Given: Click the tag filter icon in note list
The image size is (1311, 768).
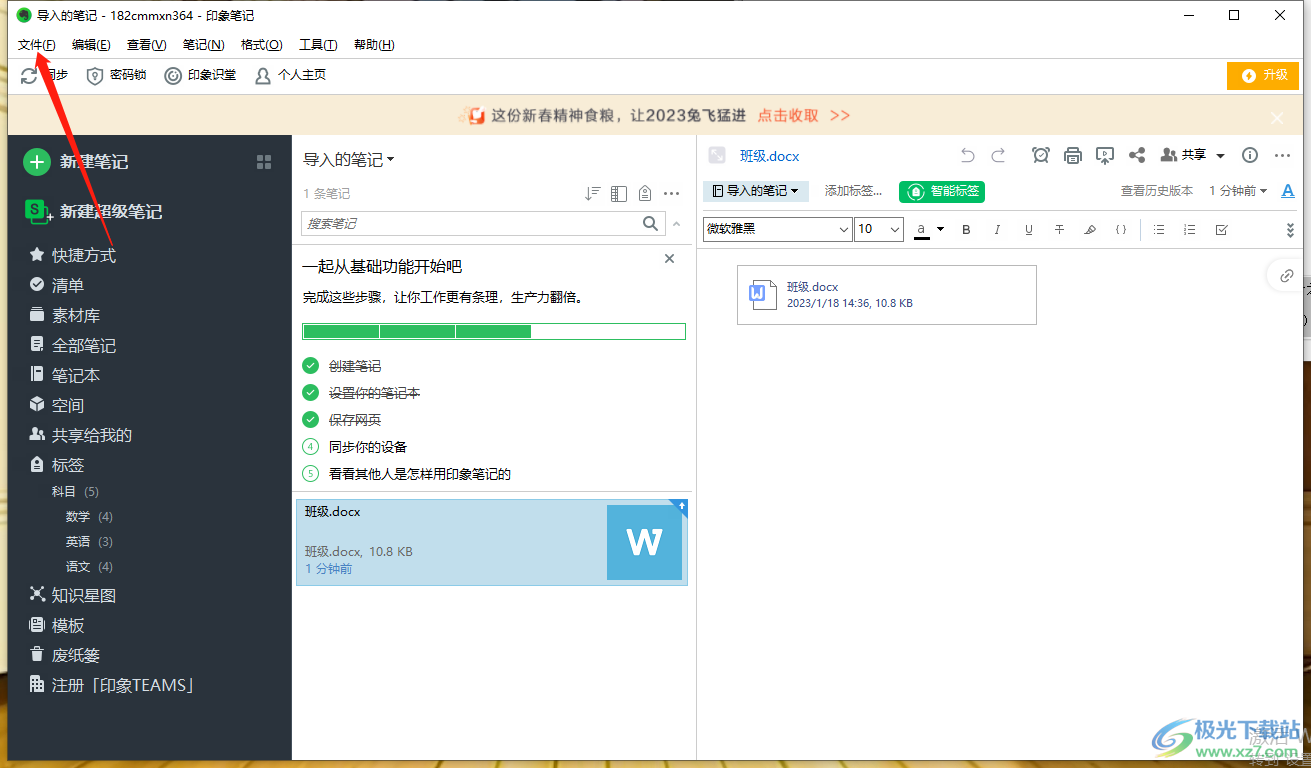Looking at the screenshot, I should 645,193.
